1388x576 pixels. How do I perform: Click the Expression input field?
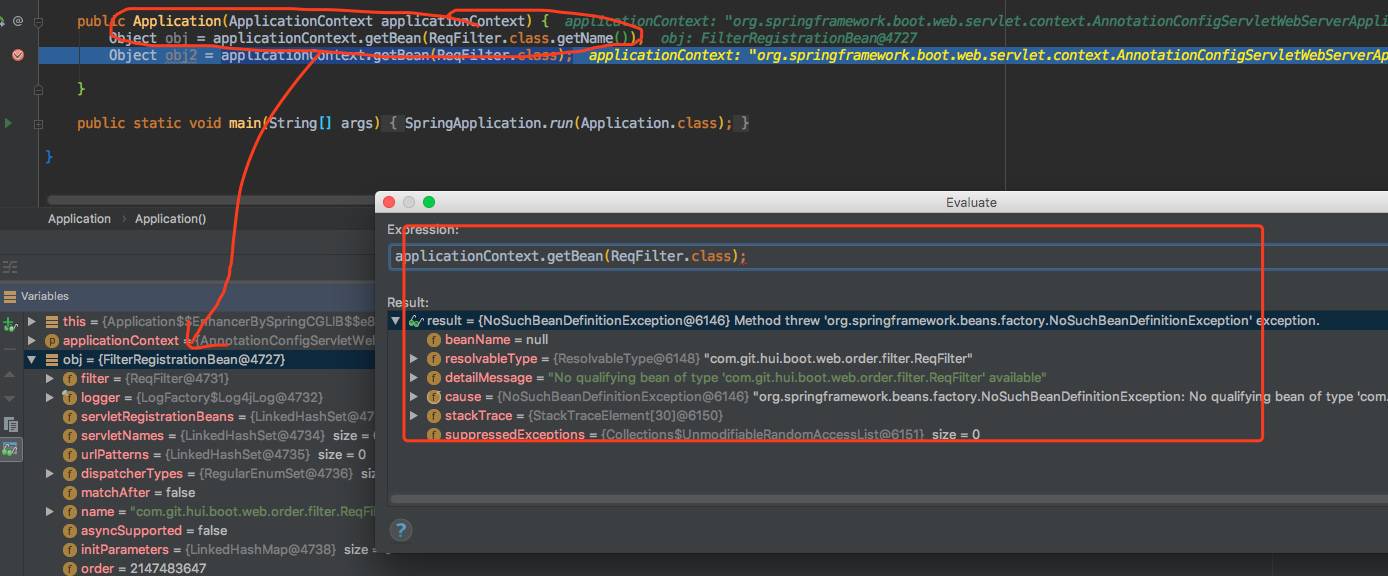pyautogui.click(x=800, y=257)
